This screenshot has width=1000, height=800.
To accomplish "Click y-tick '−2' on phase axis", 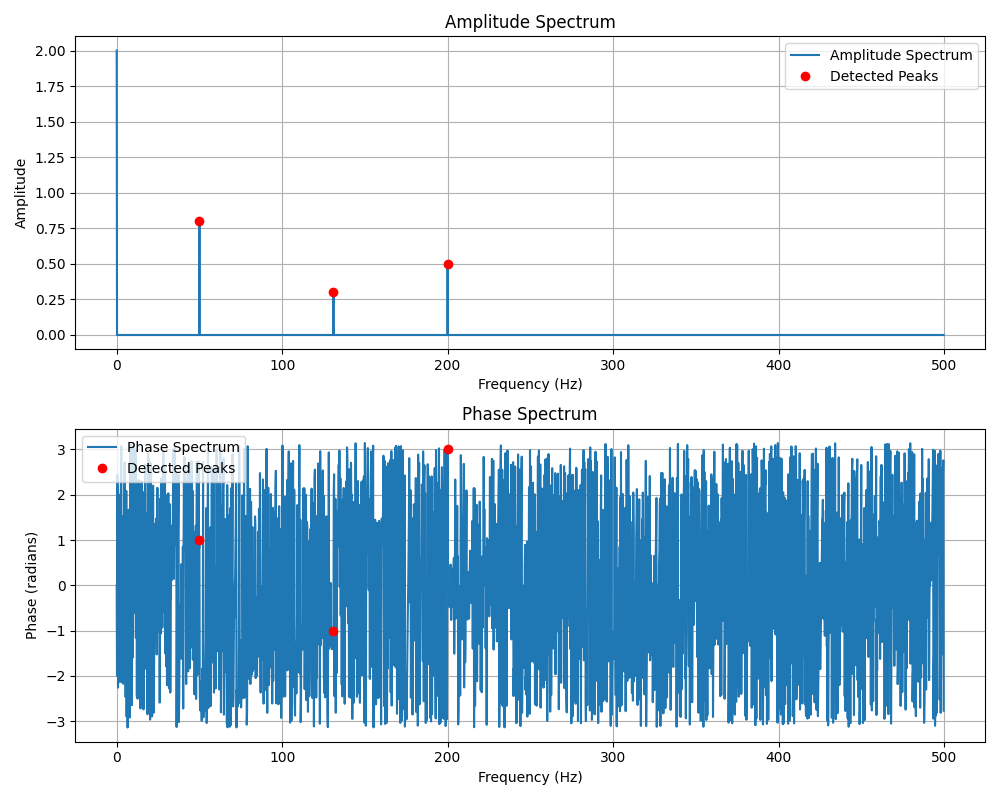I will click(x=56, y=677).
